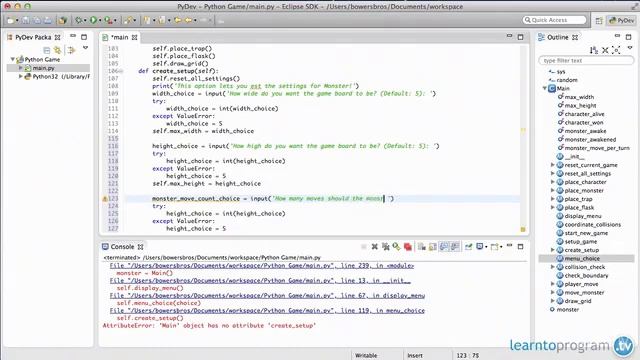The height and width of the screenshot is (360, 640).
Task: Switch to the PyDev perspective
Action: click(622, 20)
